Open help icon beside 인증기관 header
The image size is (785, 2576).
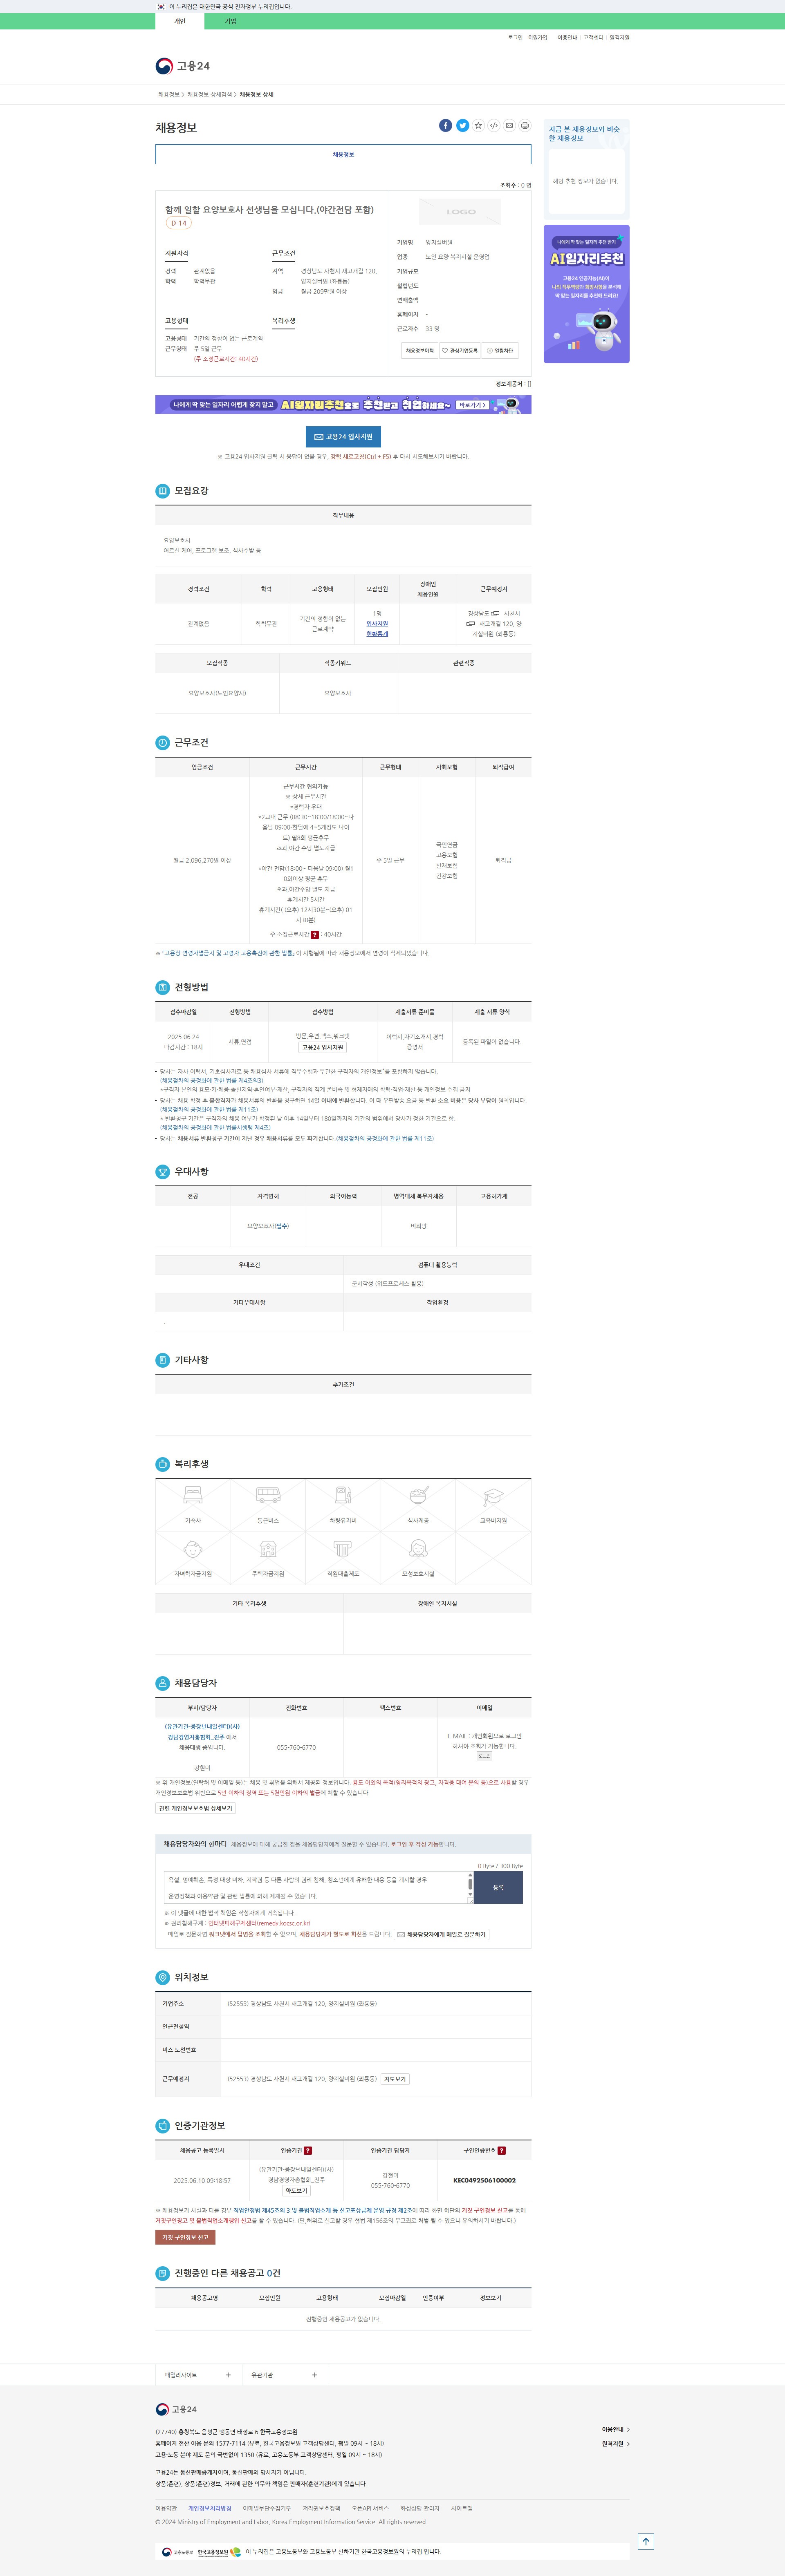[308, 2150]
